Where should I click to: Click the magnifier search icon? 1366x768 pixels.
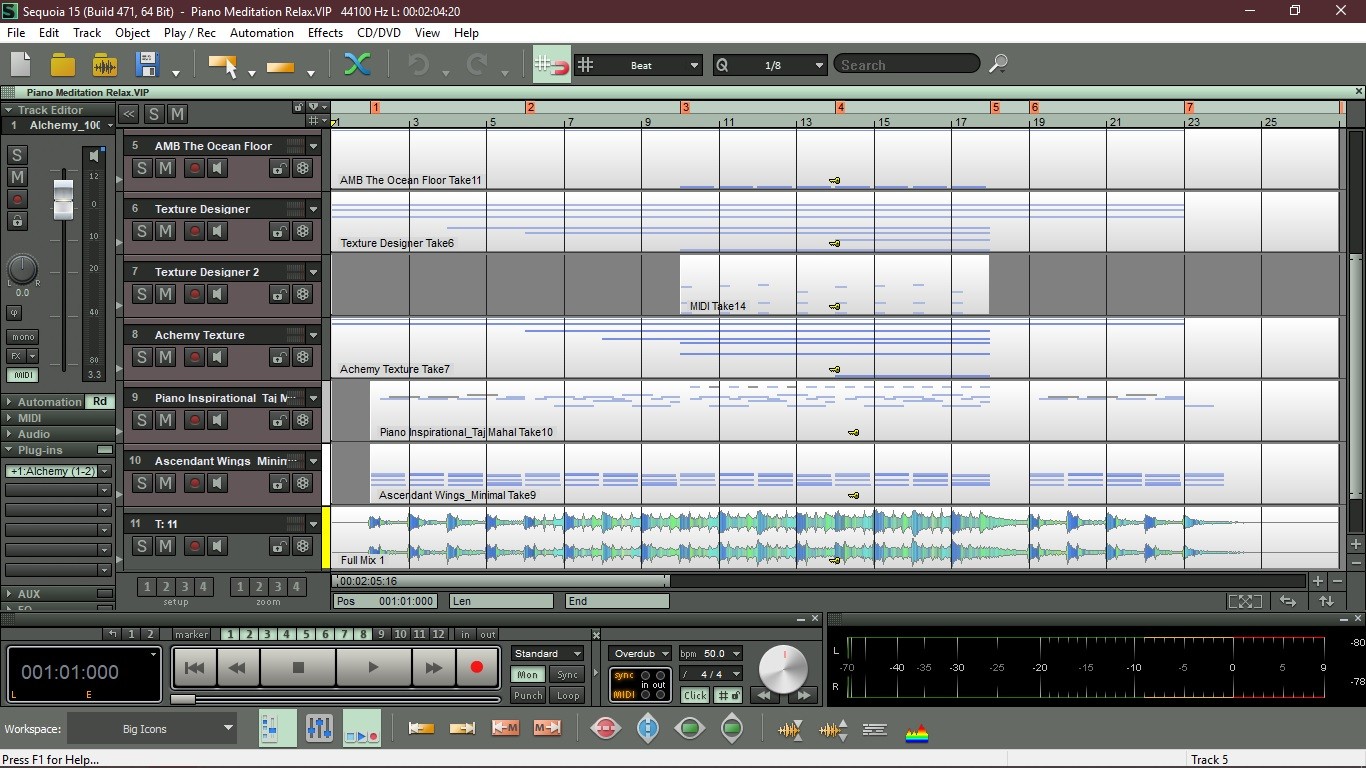(998, 65)
